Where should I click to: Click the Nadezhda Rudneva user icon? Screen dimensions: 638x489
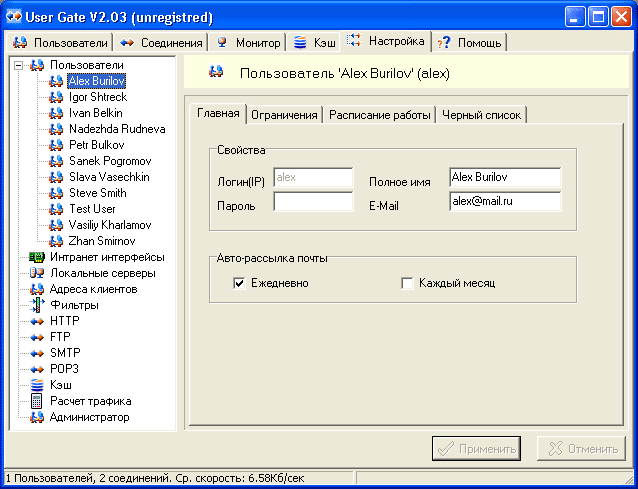[x=56, y=129]
